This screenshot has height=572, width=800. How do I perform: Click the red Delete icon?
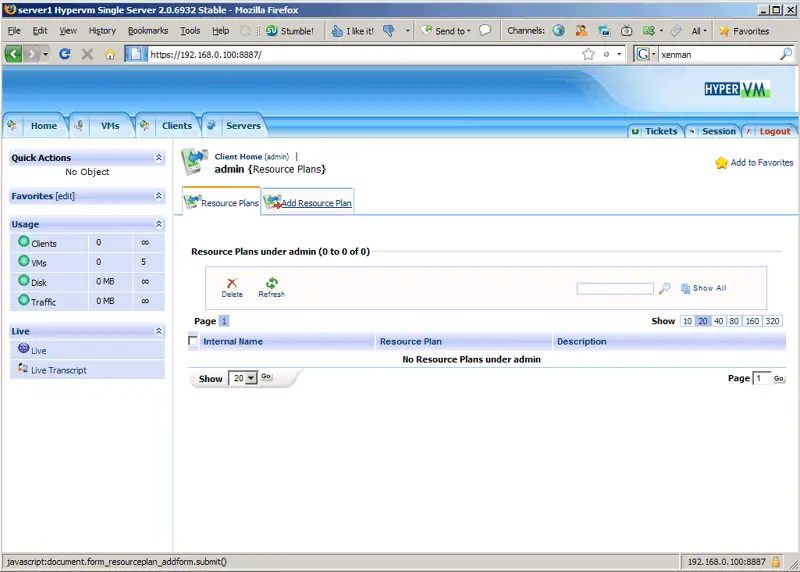232,284
